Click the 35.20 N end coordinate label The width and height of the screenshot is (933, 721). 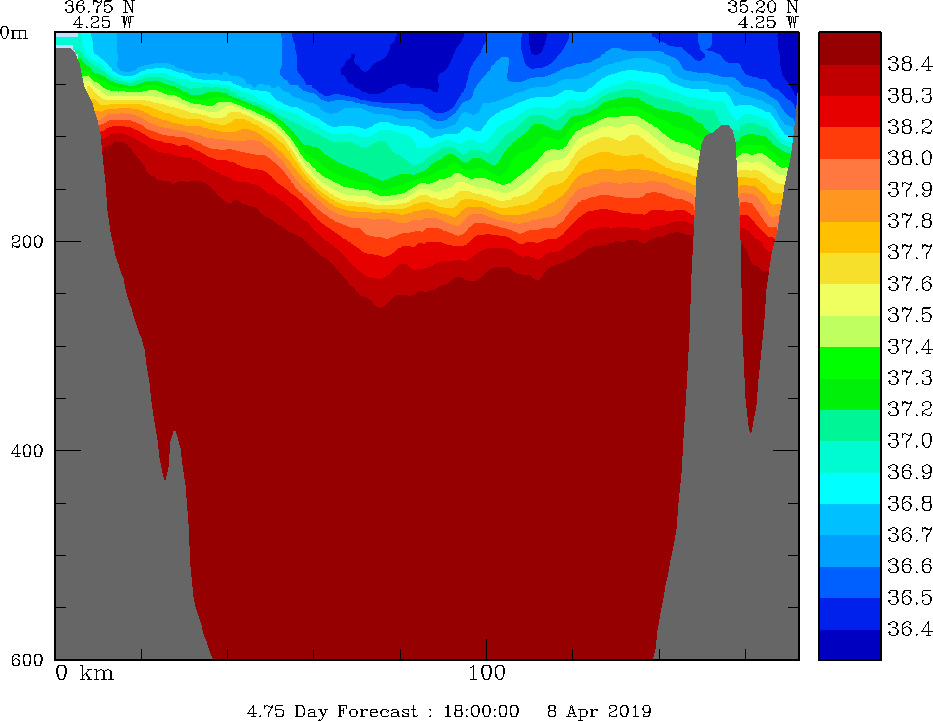pyautogui.click(x=762, y=6)
